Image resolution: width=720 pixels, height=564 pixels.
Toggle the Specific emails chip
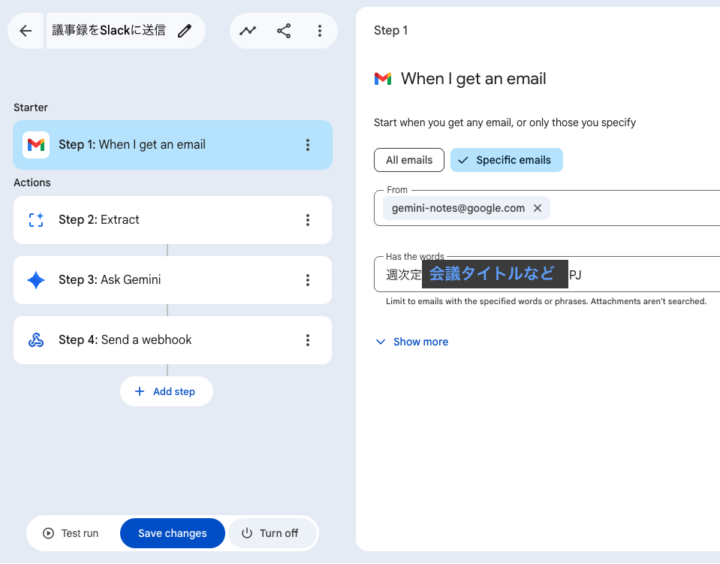pos(506,160)
